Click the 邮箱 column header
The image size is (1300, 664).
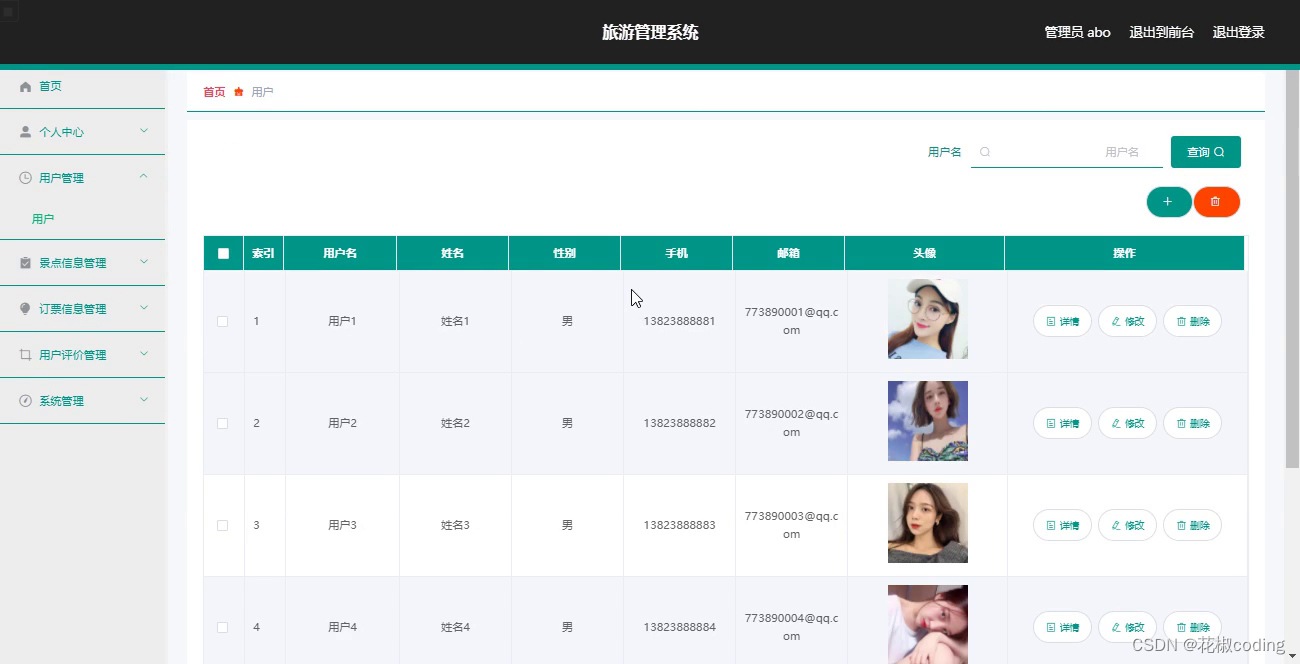tap(789, 254)
